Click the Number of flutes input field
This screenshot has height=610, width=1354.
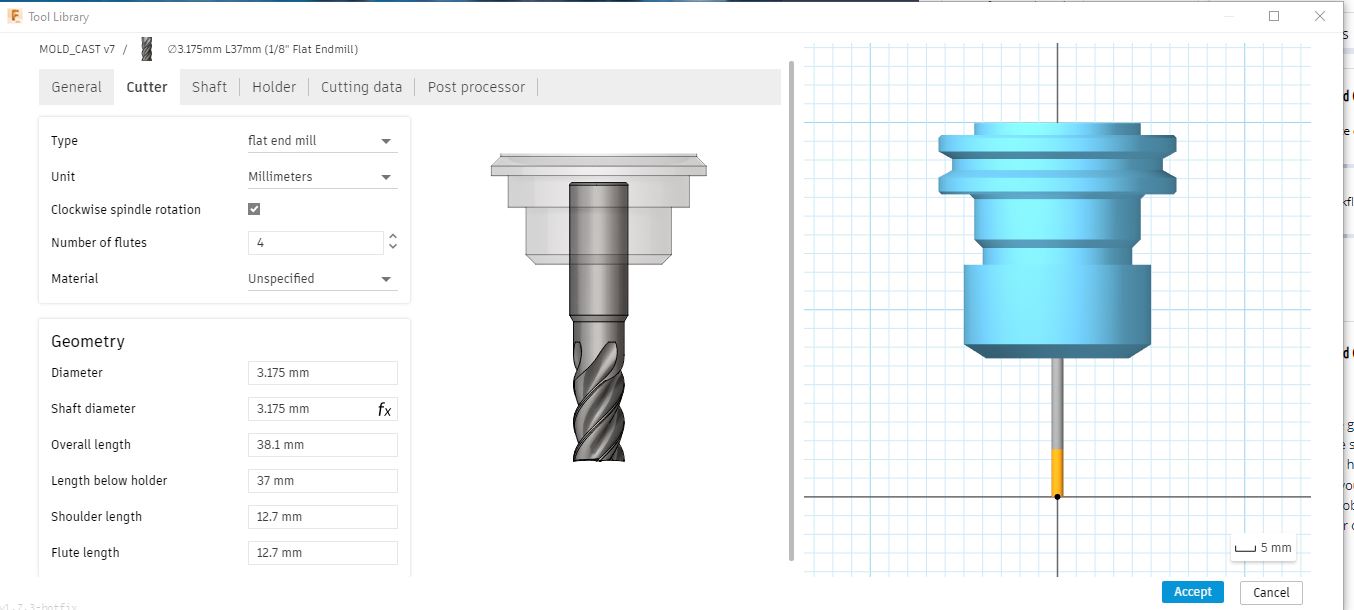click(x=315, y=243)
